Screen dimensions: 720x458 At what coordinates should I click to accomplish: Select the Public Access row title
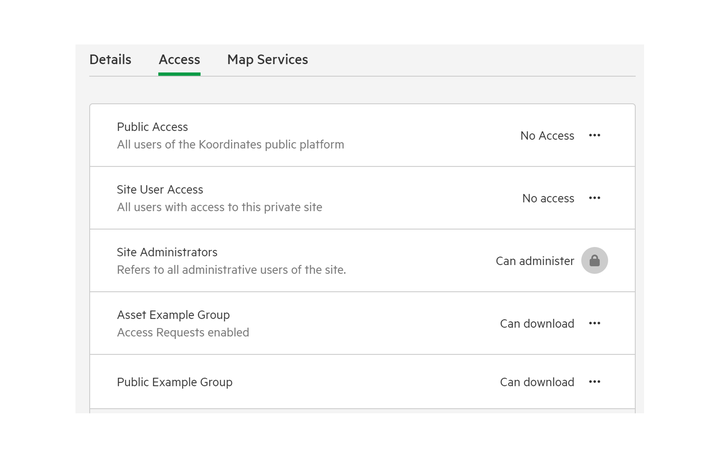[152, 127]
